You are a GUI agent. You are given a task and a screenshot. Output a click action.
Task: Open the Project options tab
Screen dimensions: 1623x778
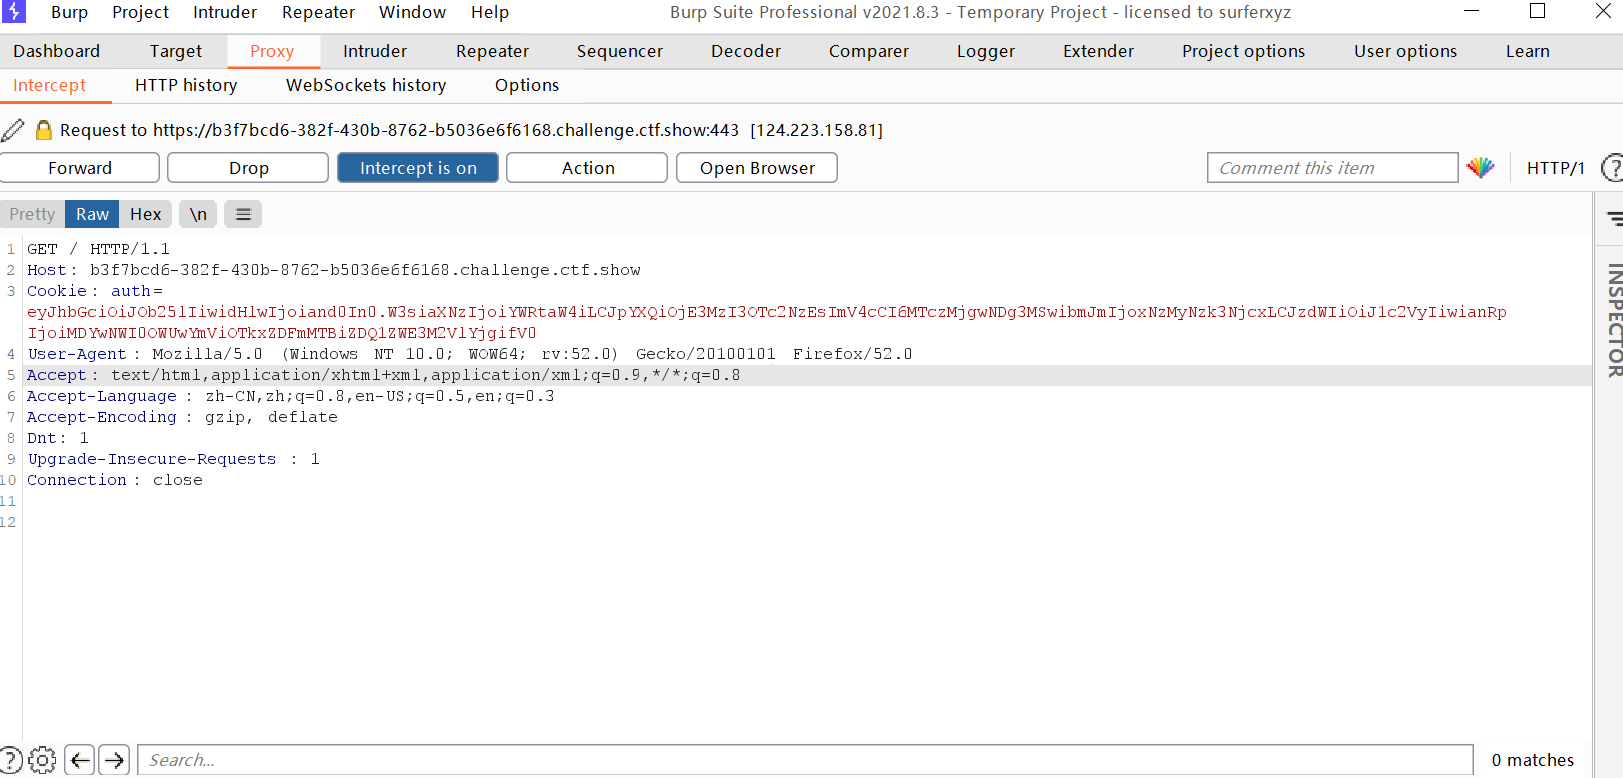point(1243,51)
